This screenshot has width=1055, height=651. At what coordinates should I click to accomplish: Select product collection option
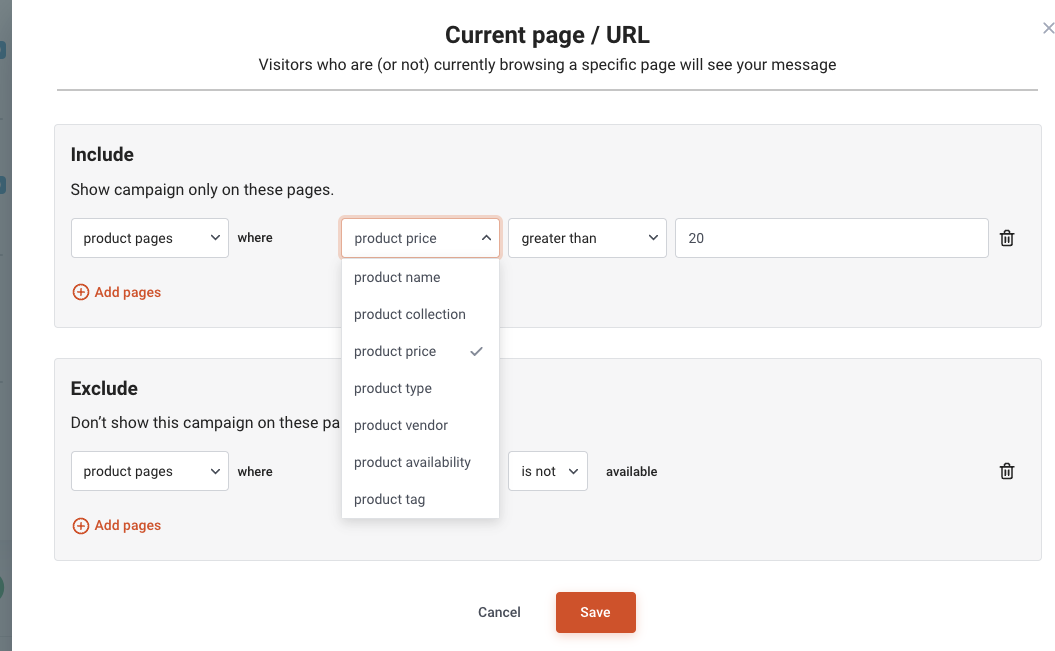(x=420, y=314)
